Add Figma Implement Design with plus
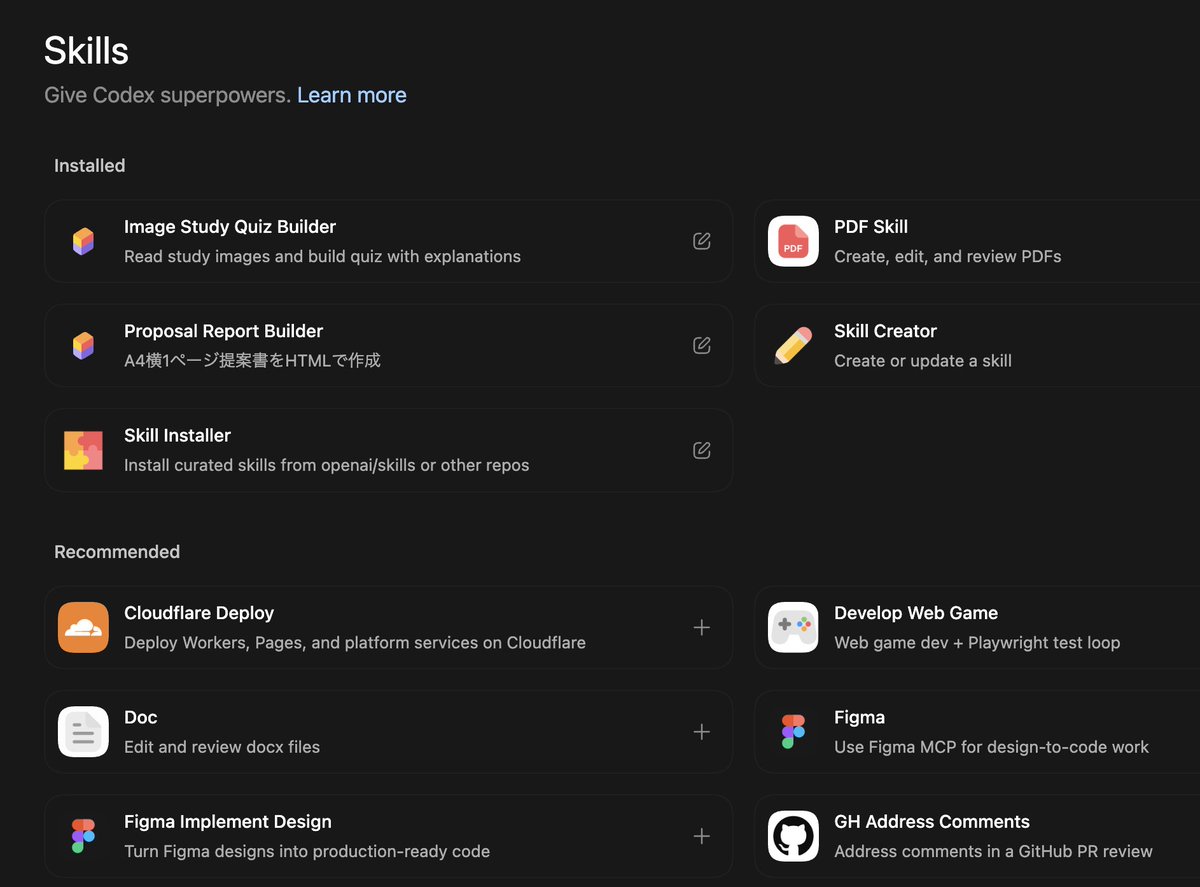The width and height of the screenshot is (1200, 887). (702, 836)
